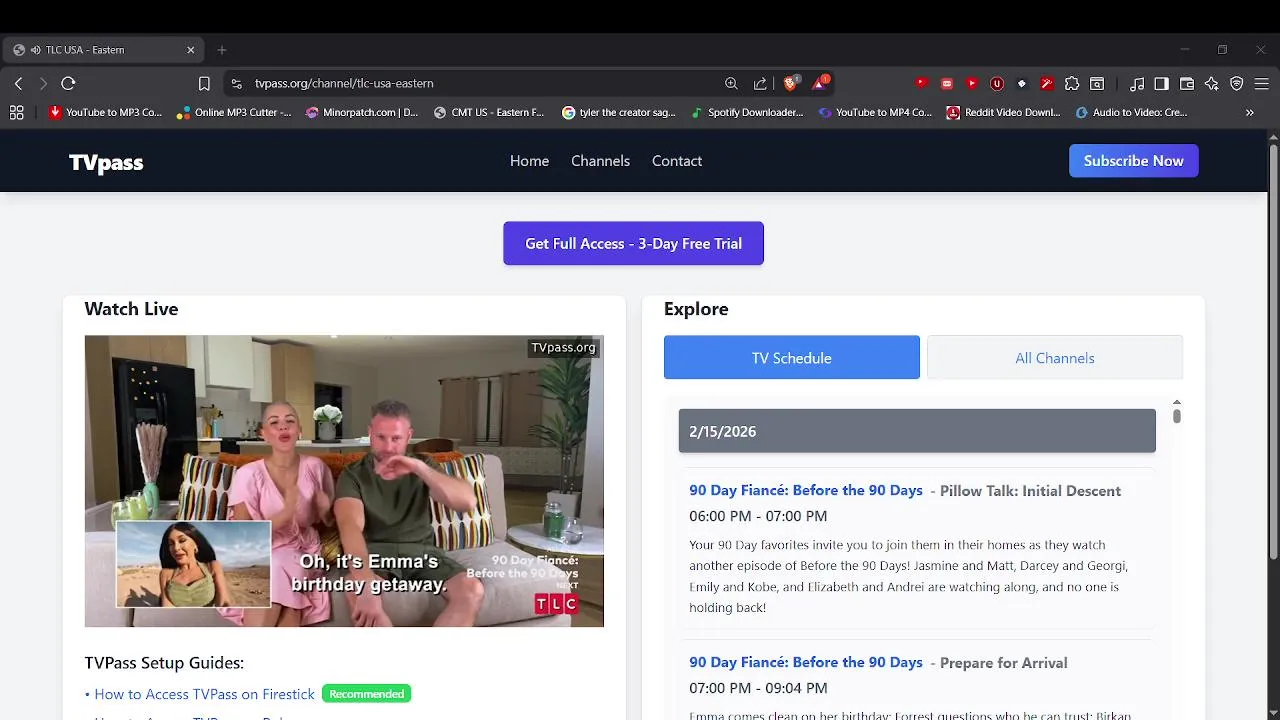
Task: Open the Online MP3 Cutter bookmark
Action: point(233,113)
